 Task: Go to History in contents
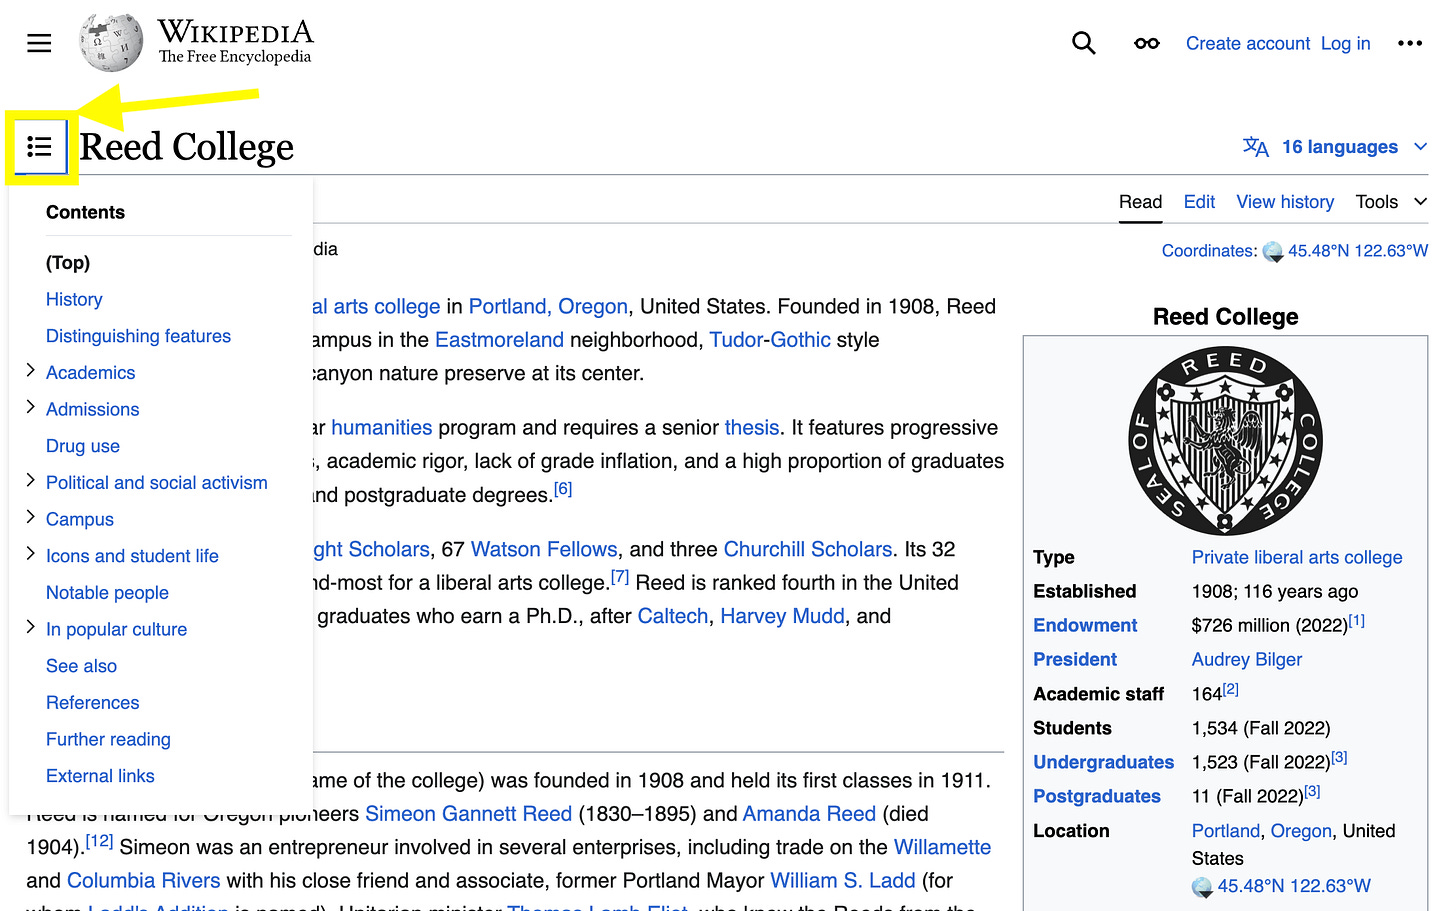coord(74,299)
